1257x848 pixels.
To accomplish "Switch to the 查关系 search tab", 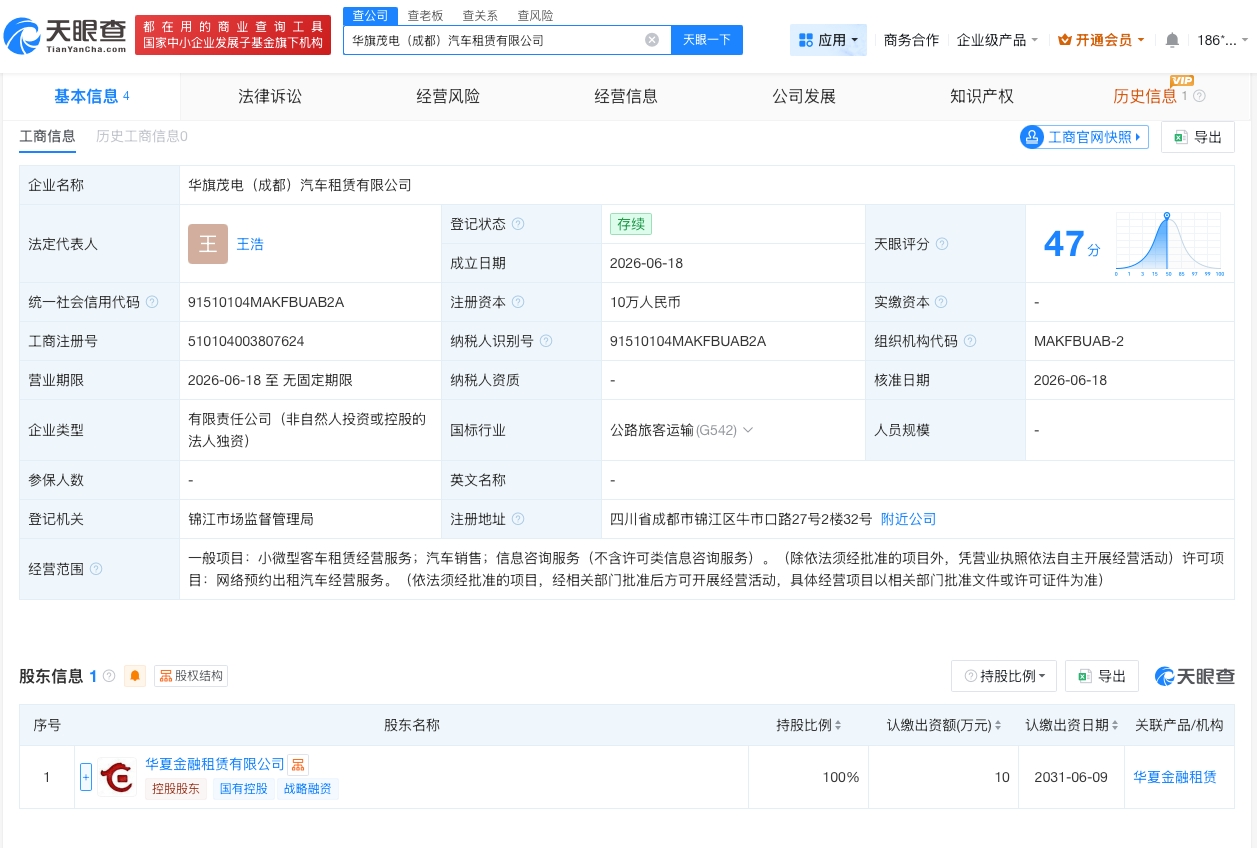I will [480, 16].
